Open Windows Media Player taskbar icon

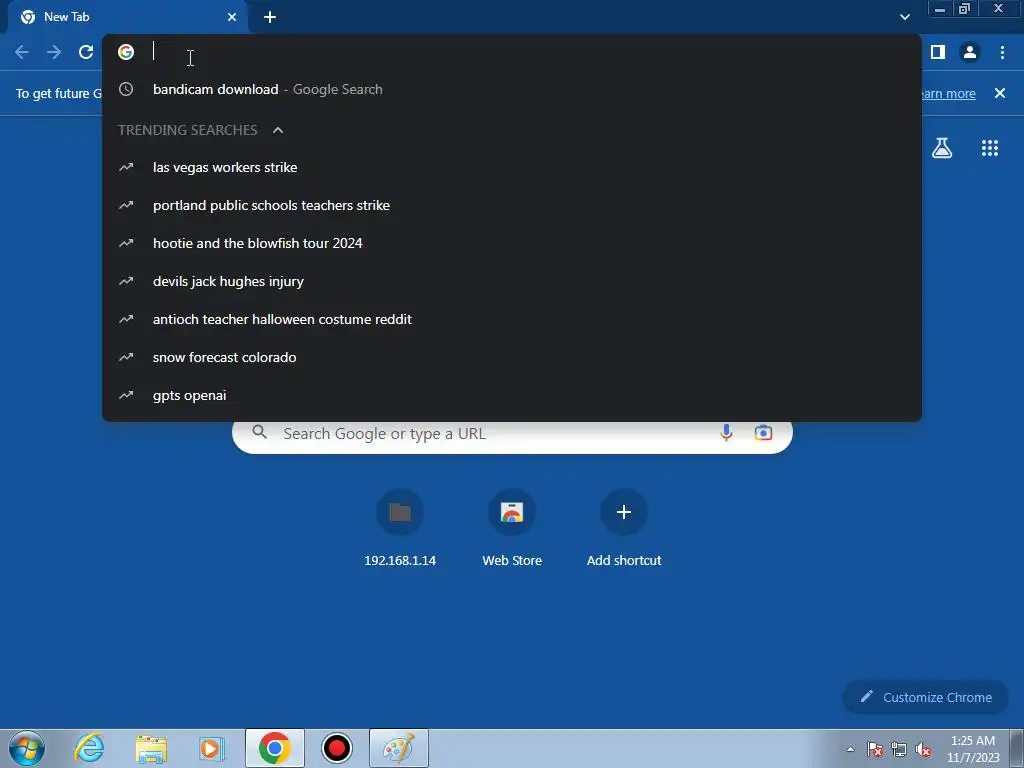pos(212,748)
